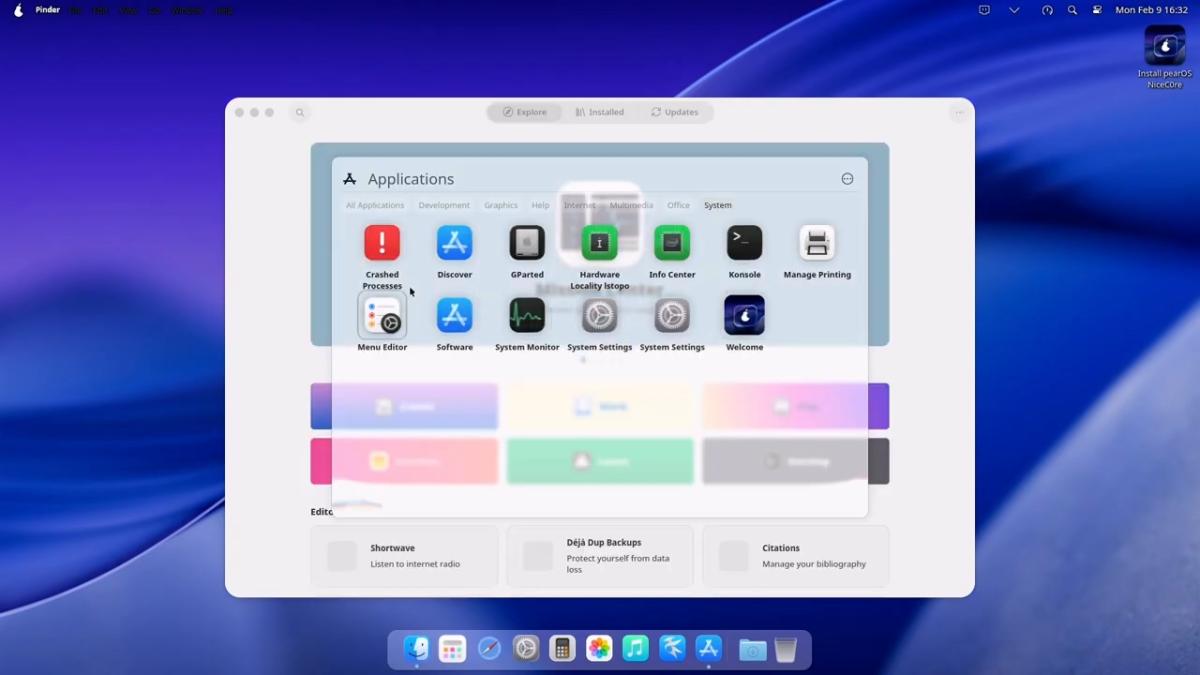Click the Menu Editor app icon
1200x675 pixels.
point(382,316)
